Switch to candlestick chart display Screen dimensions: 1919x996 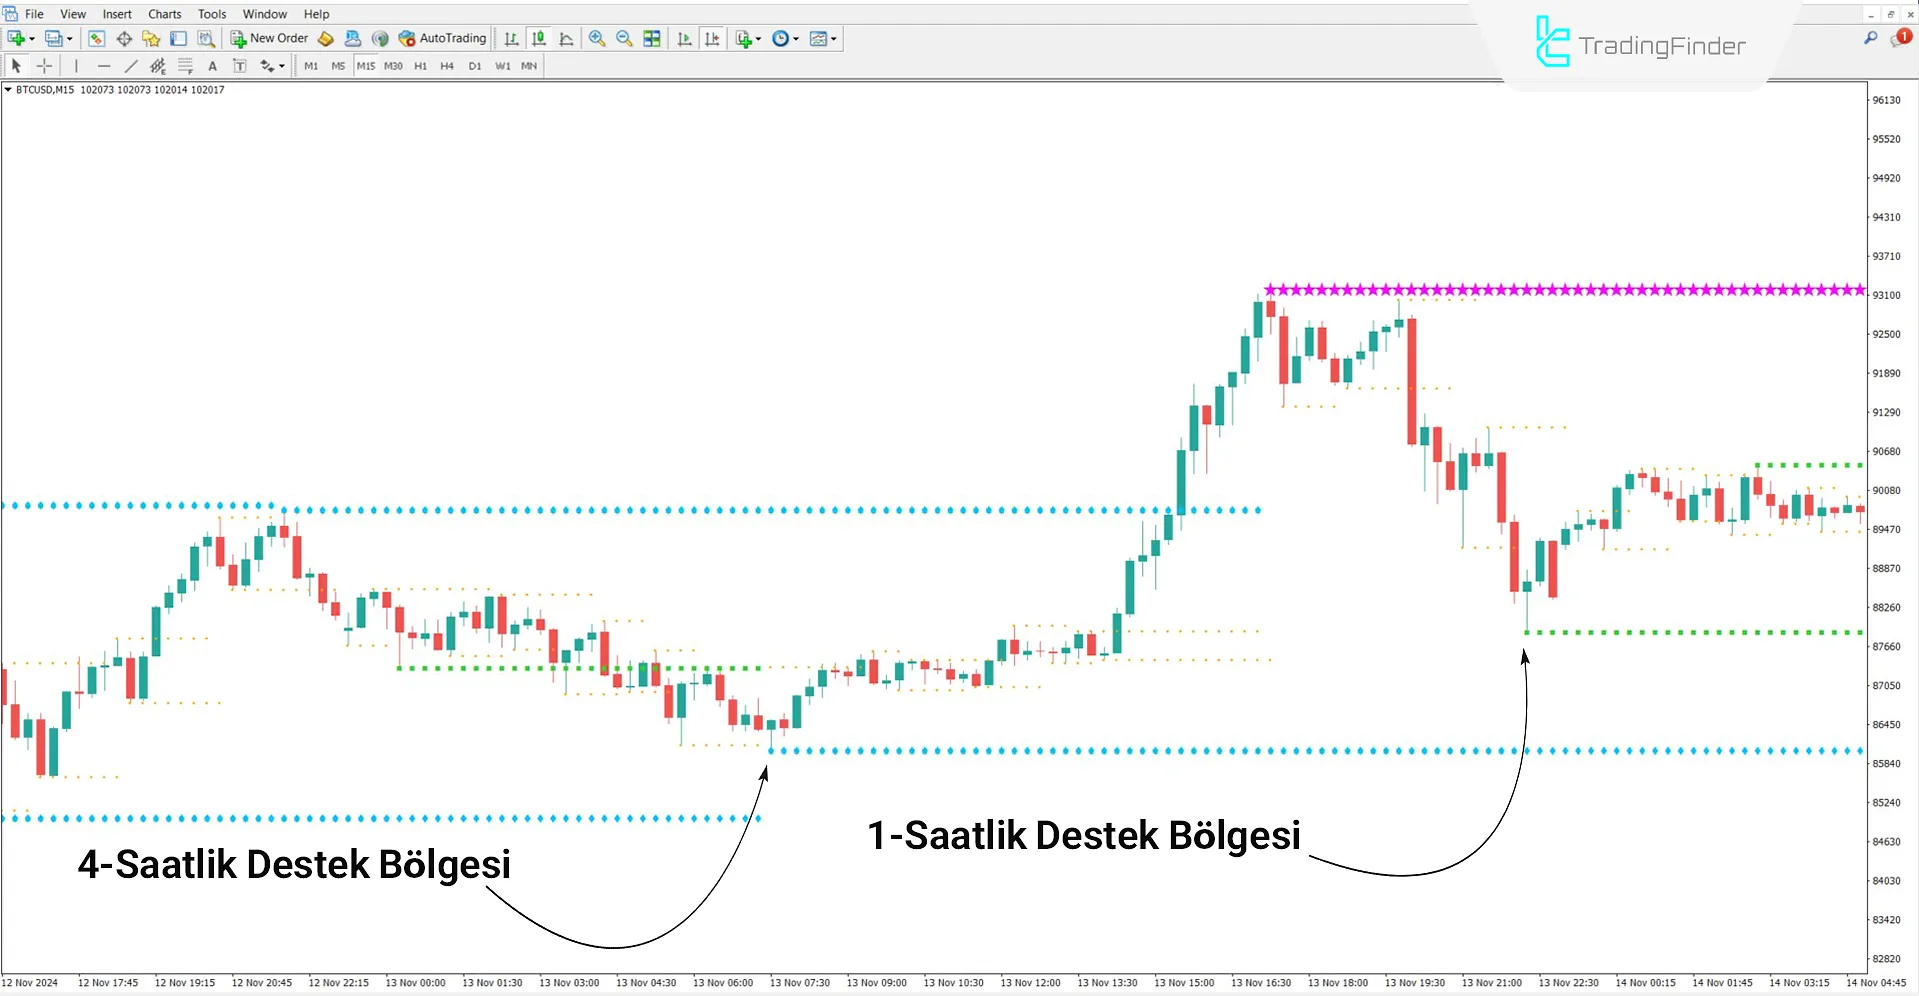coord(539,39)
